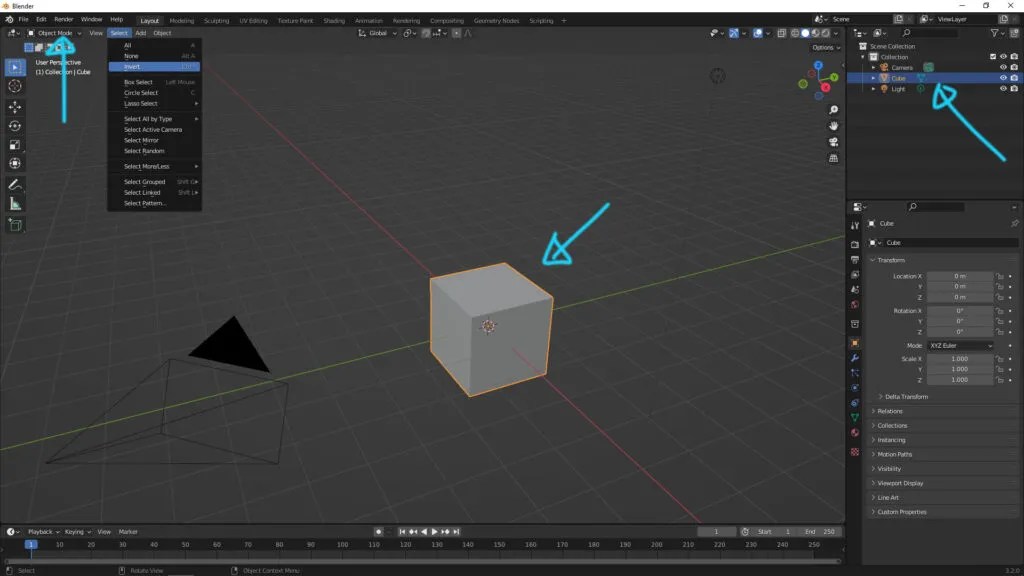Hide the Light object in the outliner
1024x576 pixels.
[1004, 89]
